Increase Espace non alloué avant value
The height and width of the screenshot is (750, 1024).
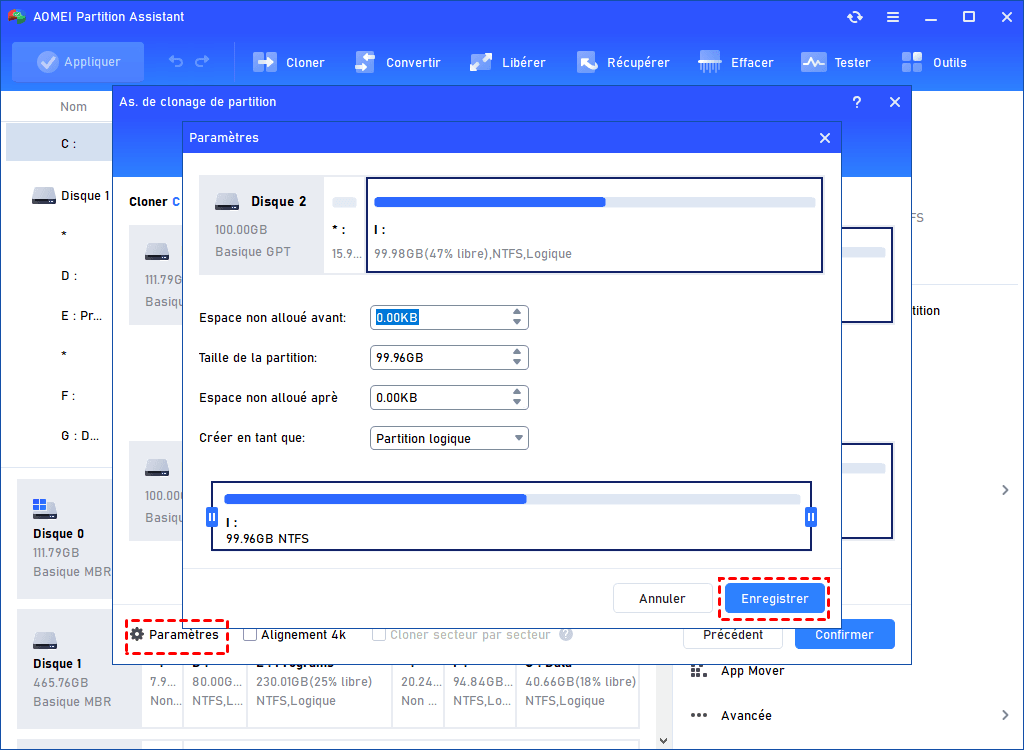pyautogui.click(x=517, y=312)
